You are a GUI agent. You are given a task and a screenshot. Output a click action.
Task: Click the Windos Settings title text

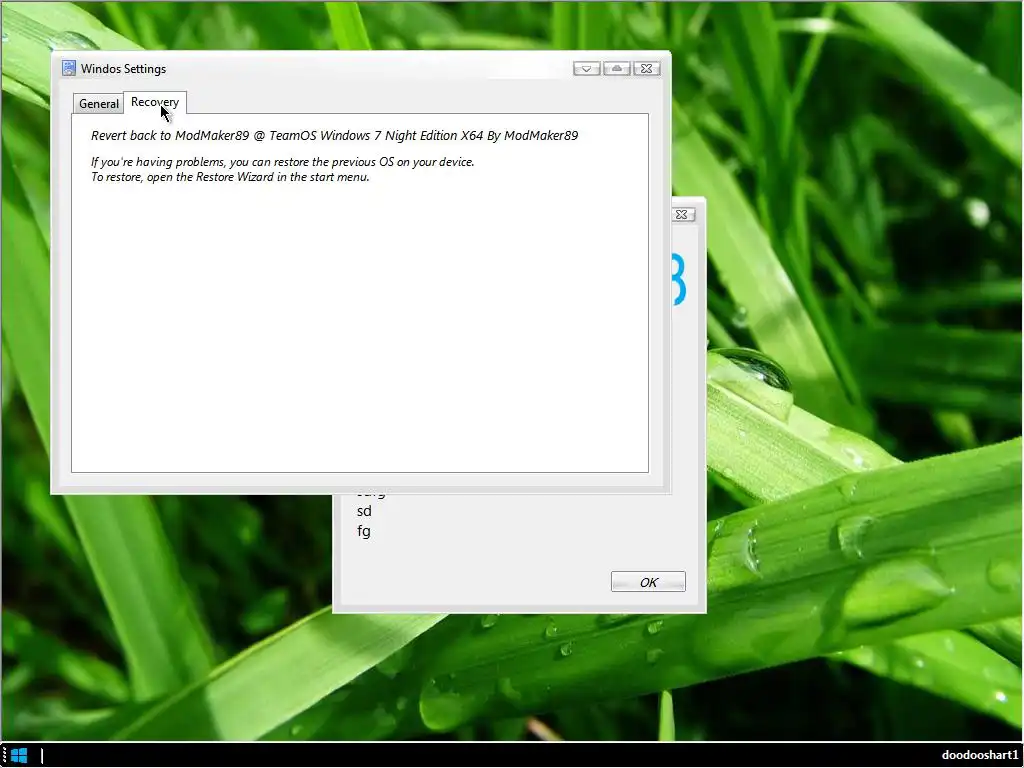point(123,69)
